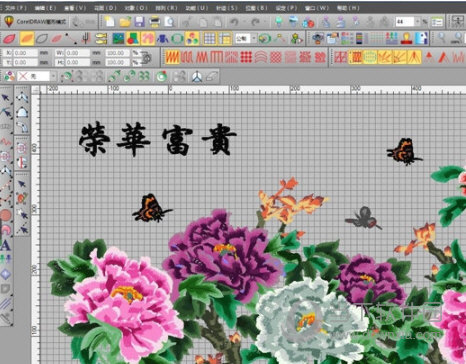Toggle the highlighted orange leaf icon
This screenshot has height=364, width=466.
27,38
